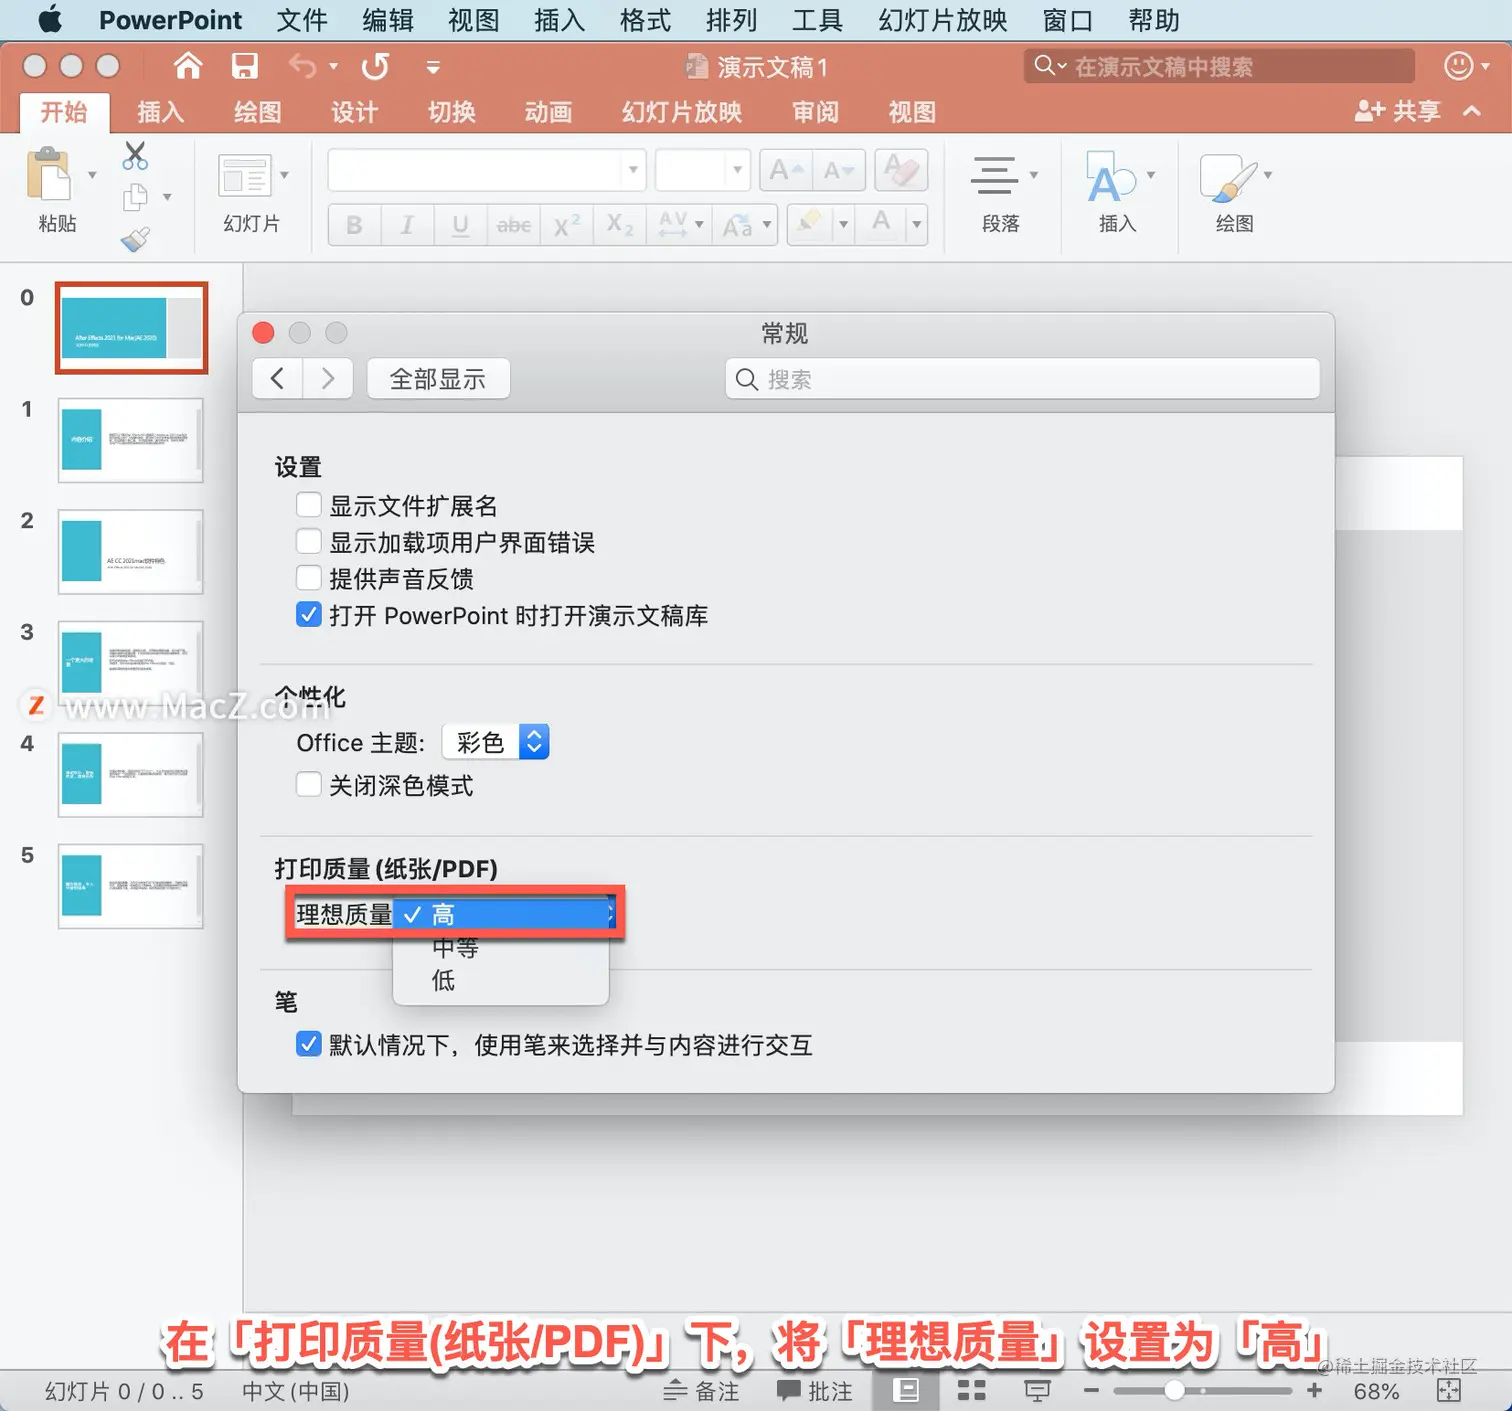Enable 提供声音反馈 checkbox
Screen dimensions: 1512x1411
click(309, 578)
